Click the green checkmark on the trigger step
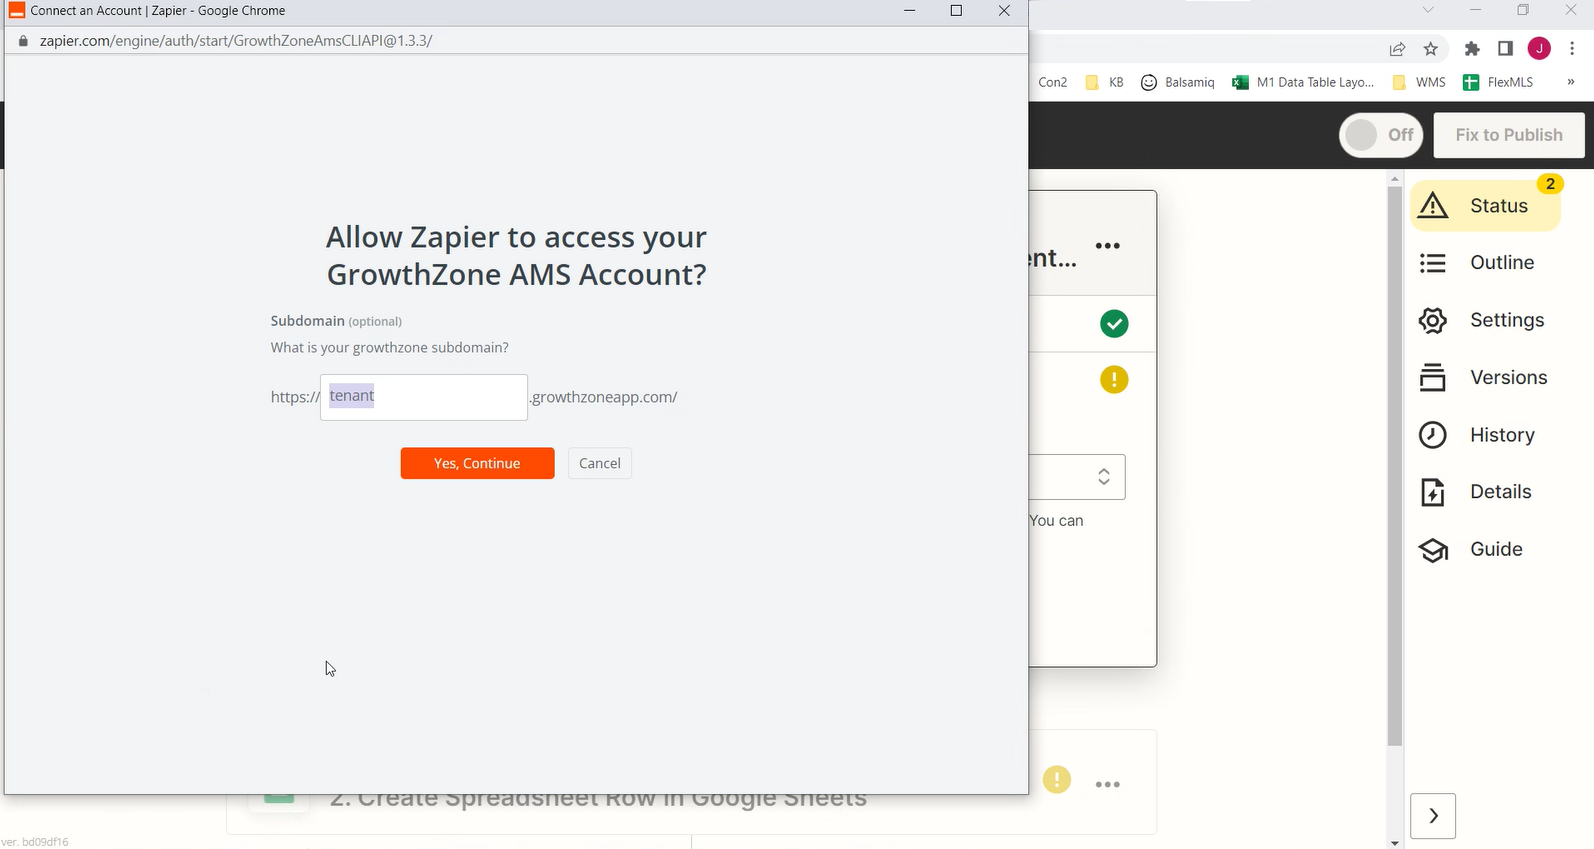 (1114, 323)
